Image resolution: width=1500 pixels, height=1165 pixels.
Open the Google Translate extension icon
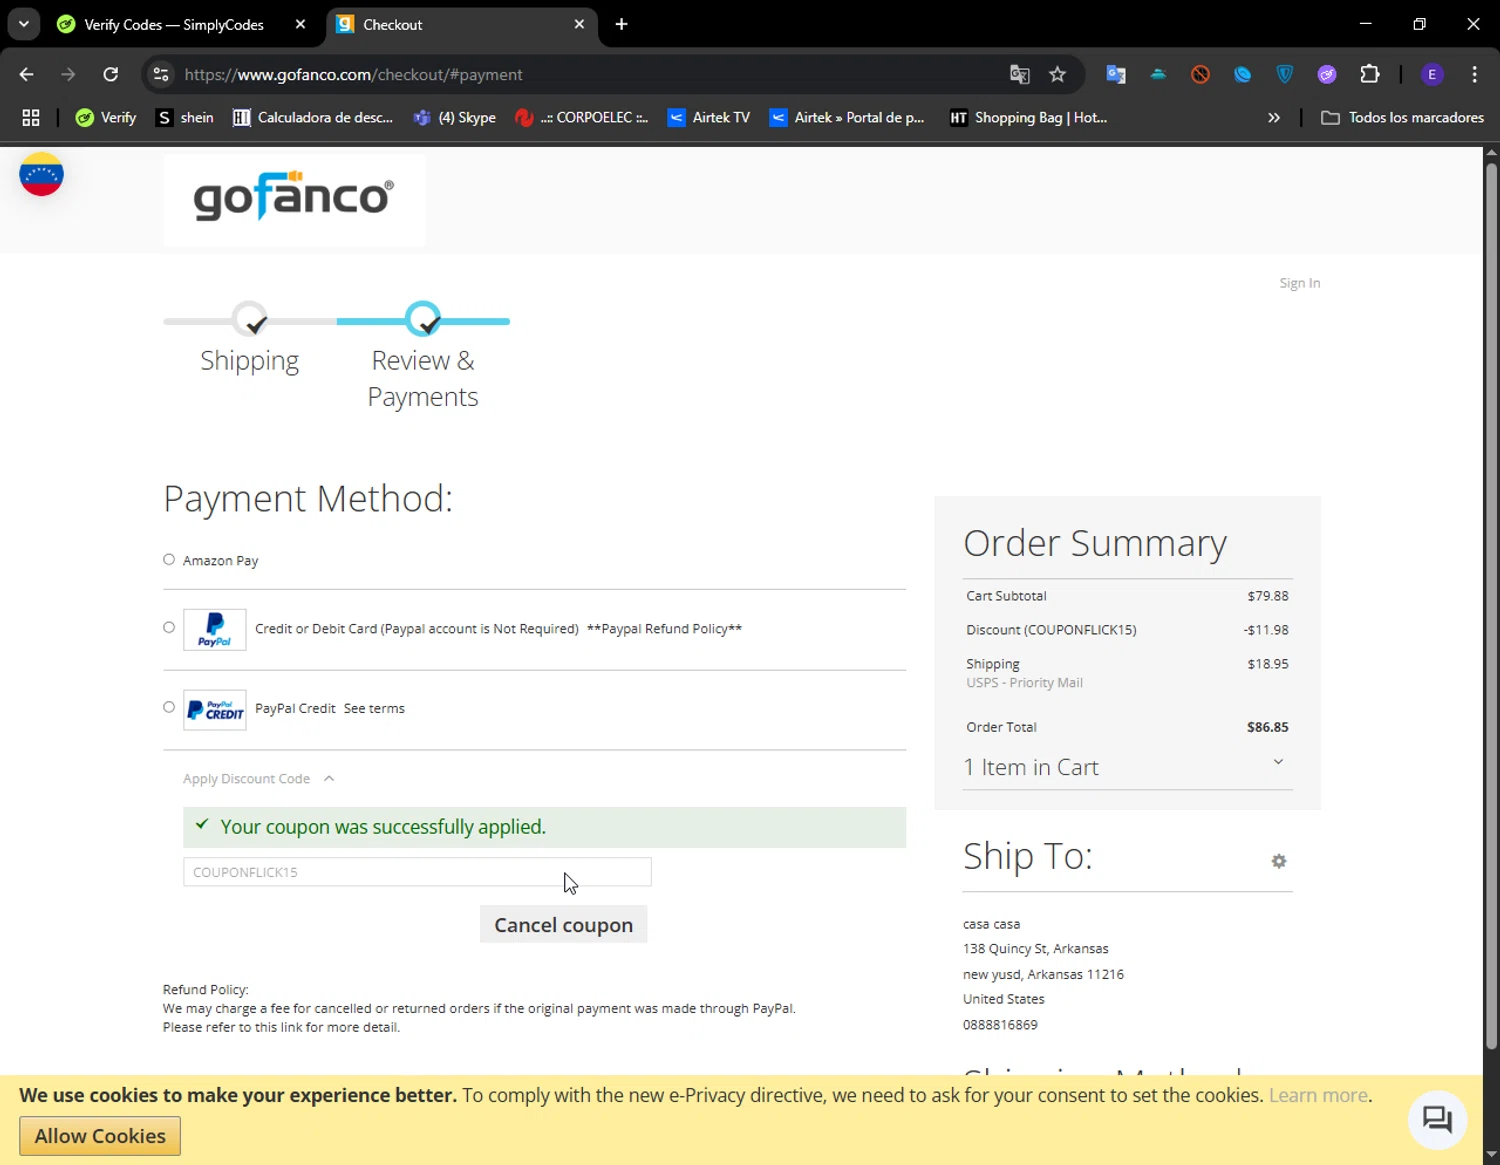1116,74
